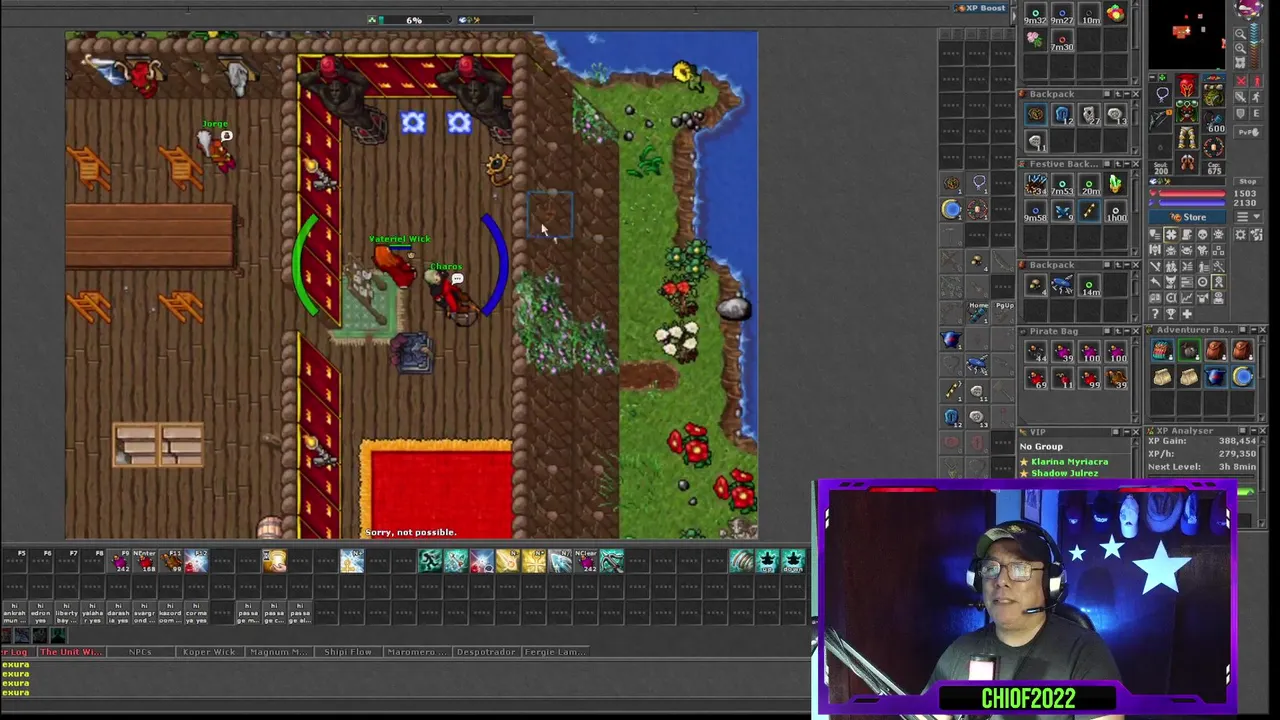Toggle the running figure balanced mode
This screenshot has width=1280, height=720.
click(1257, 97)
